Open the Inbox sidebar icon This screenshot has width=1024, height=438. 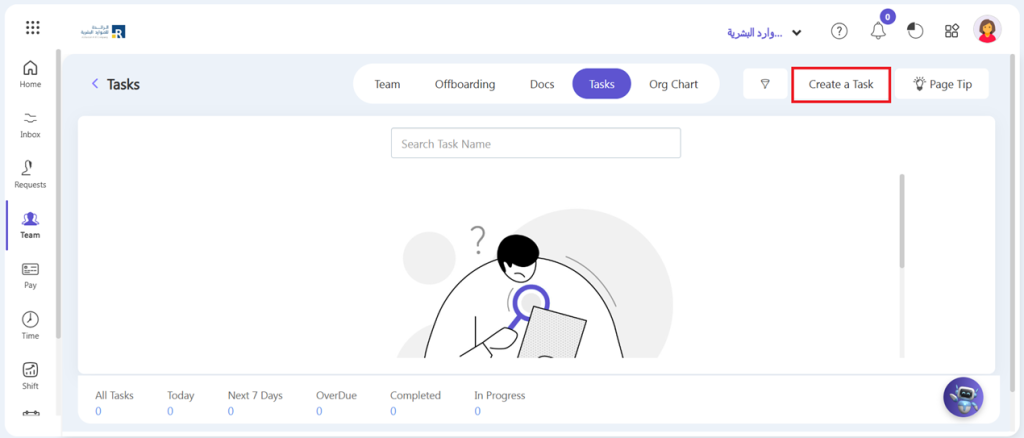[30, 124]
